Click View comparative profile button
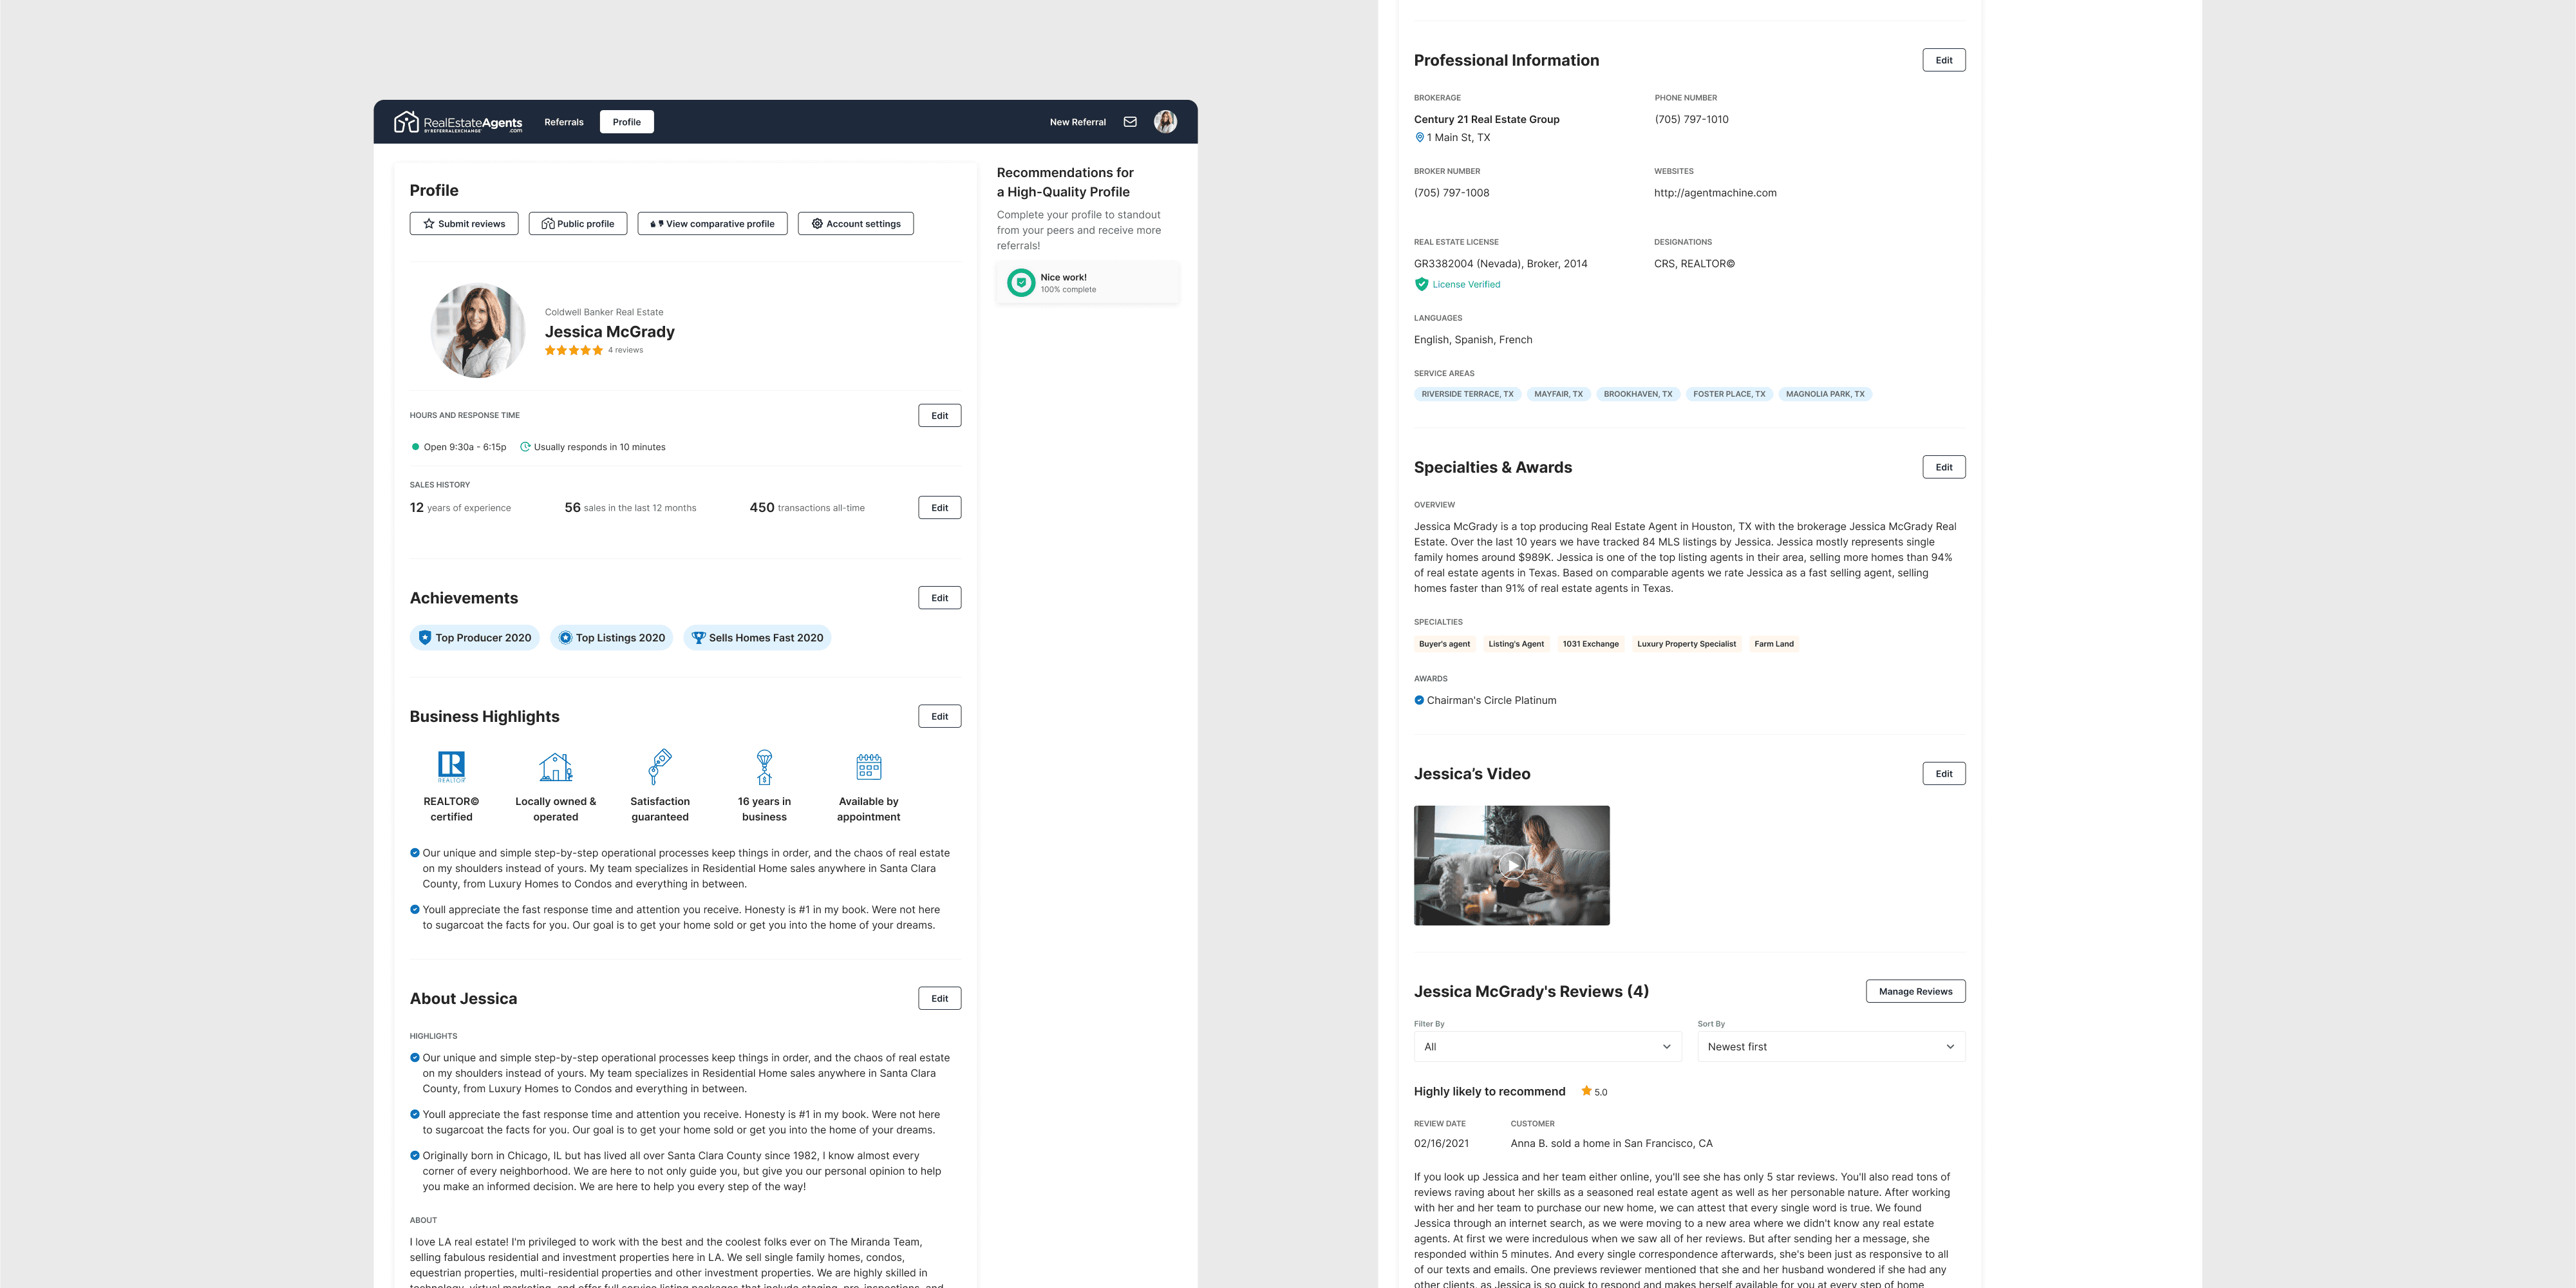Image resolution: width=2576 pixels, height=1288 pixels. click(712, 224)
